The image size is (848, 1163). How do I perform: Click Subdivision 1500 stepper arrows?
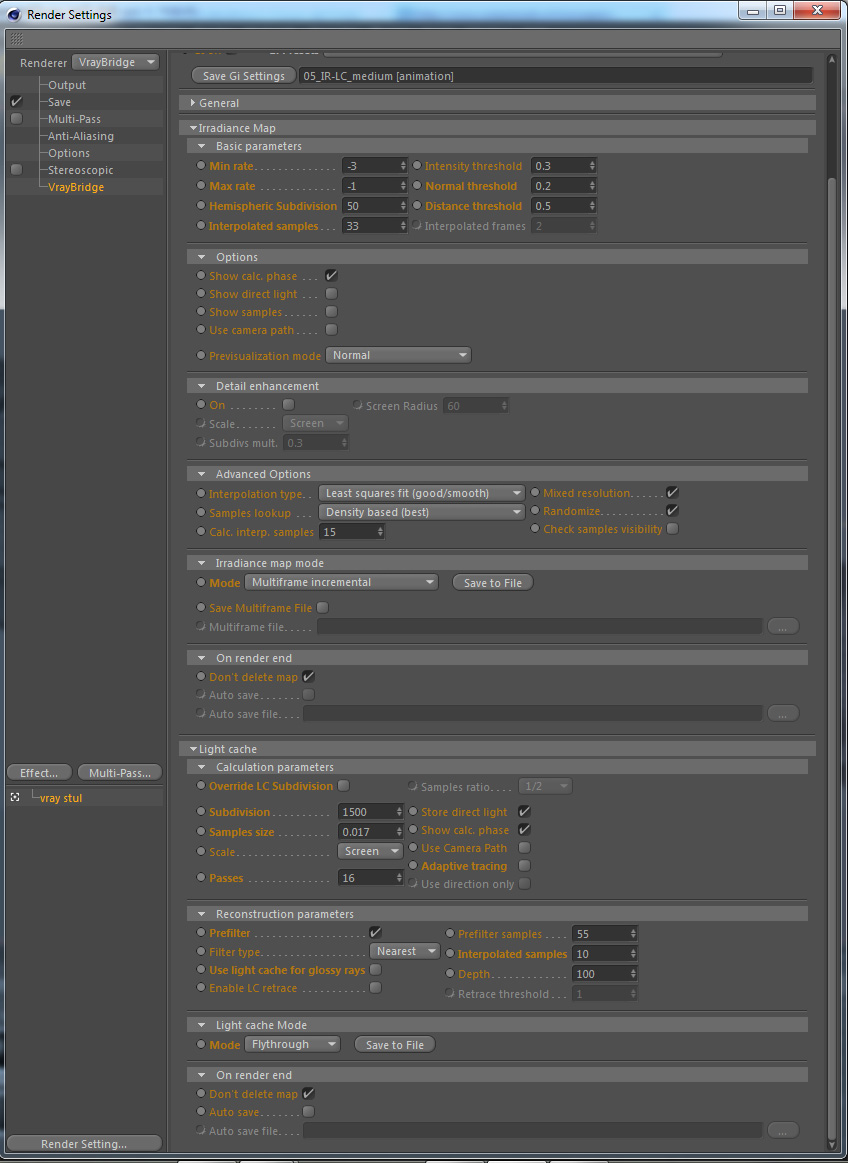click(398, 812)
